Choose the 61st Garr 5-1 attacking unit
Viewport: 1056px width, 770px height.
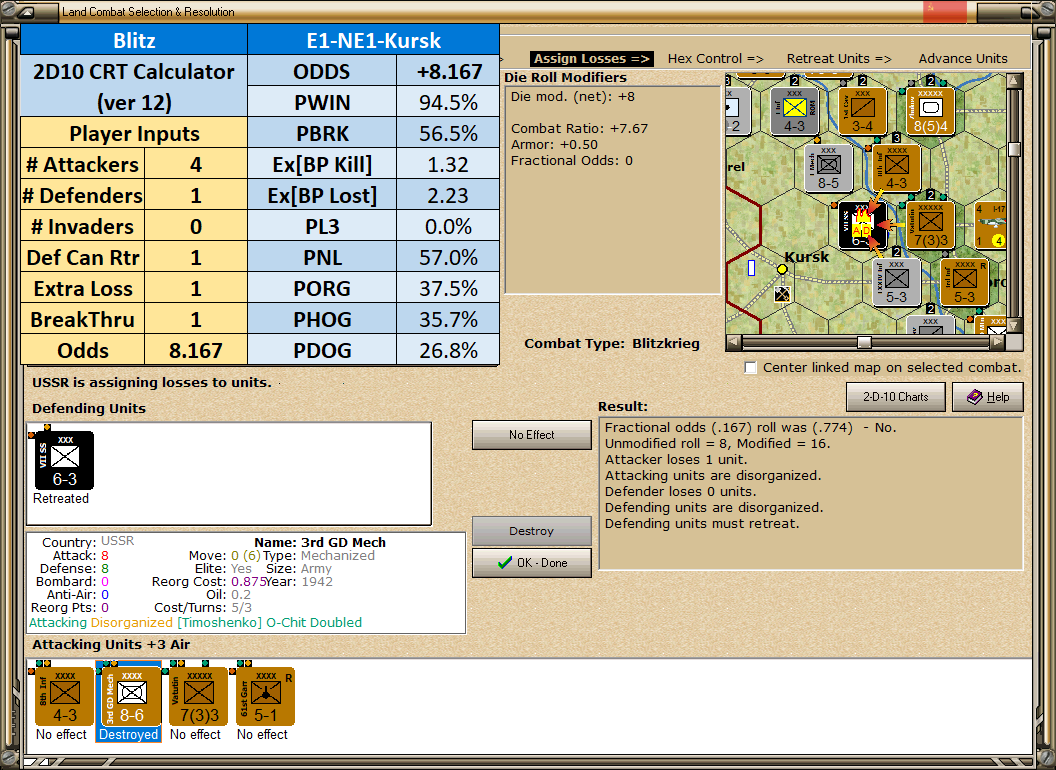pyautogui.click(x=265, y=697)
